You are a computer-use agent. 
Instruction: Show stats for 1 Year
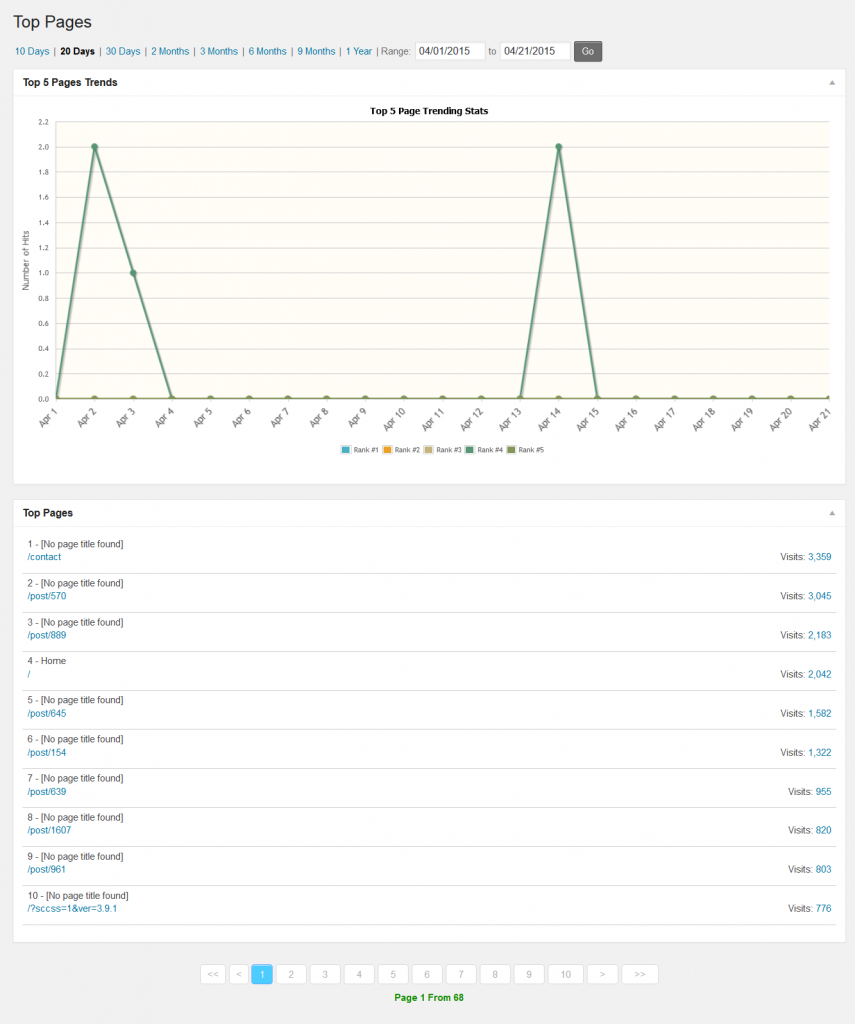pyautogui.click(x=358, y=51)
